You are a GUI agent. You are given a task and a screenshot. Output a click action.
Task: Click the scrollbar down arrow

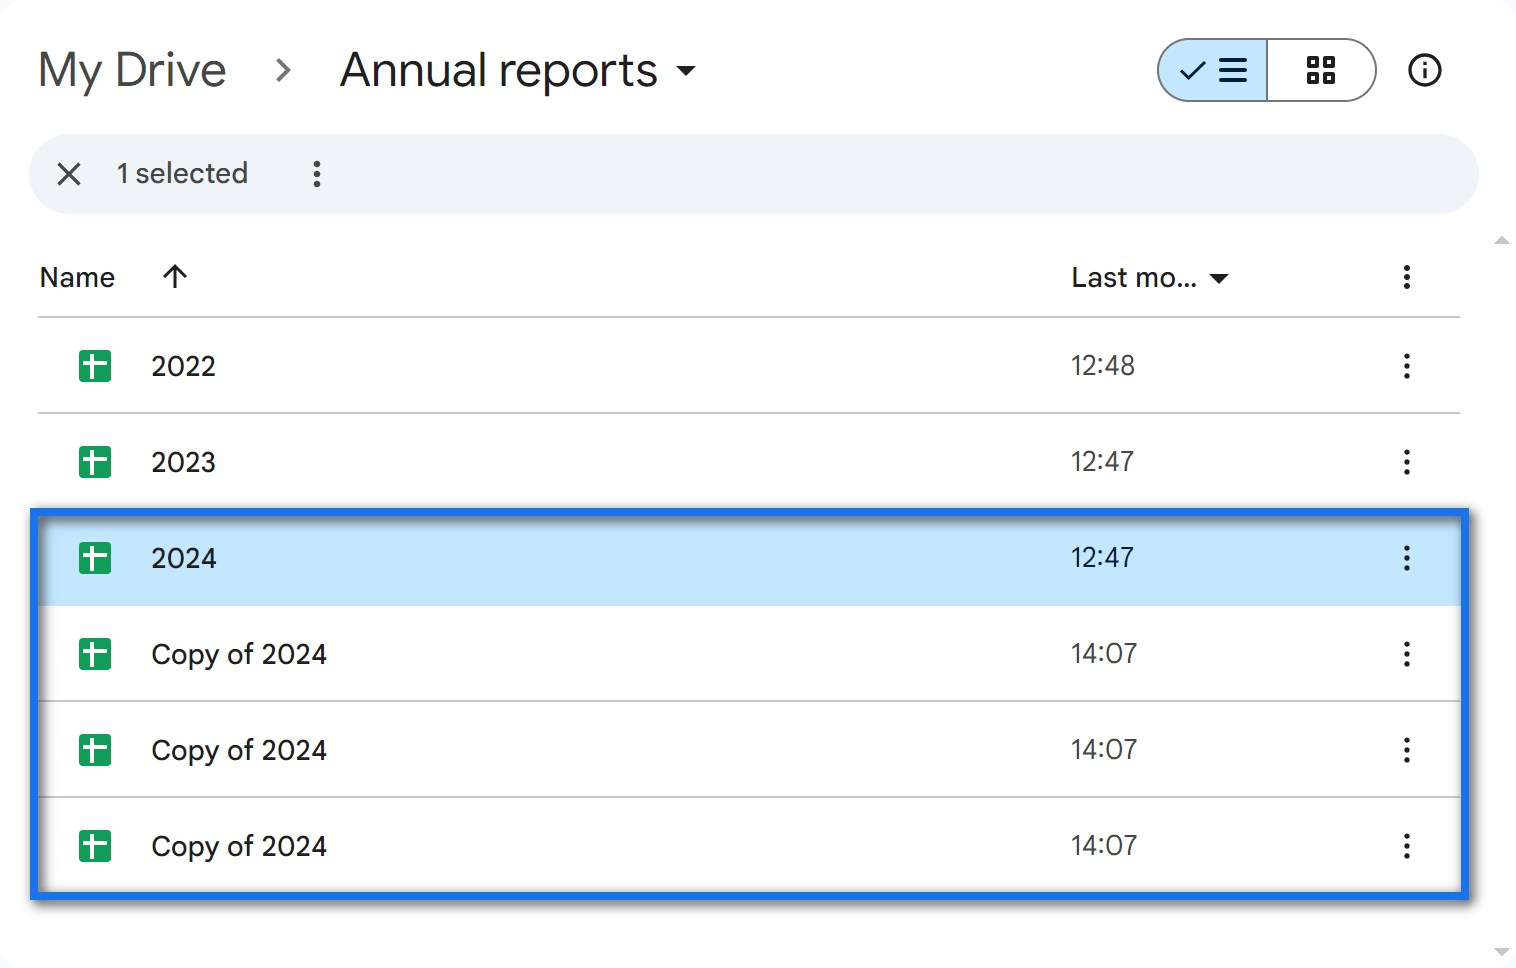coord(1501,952)
